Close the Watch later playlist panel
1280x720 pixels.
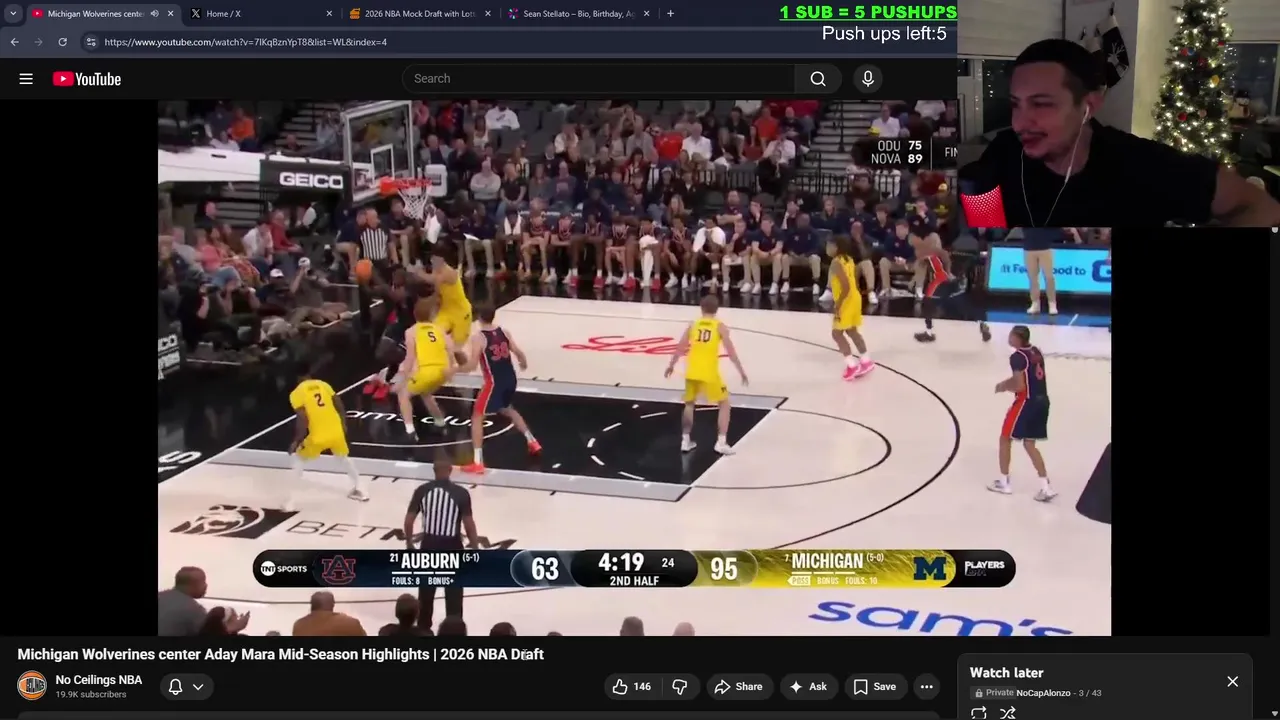pos(1232,682)
